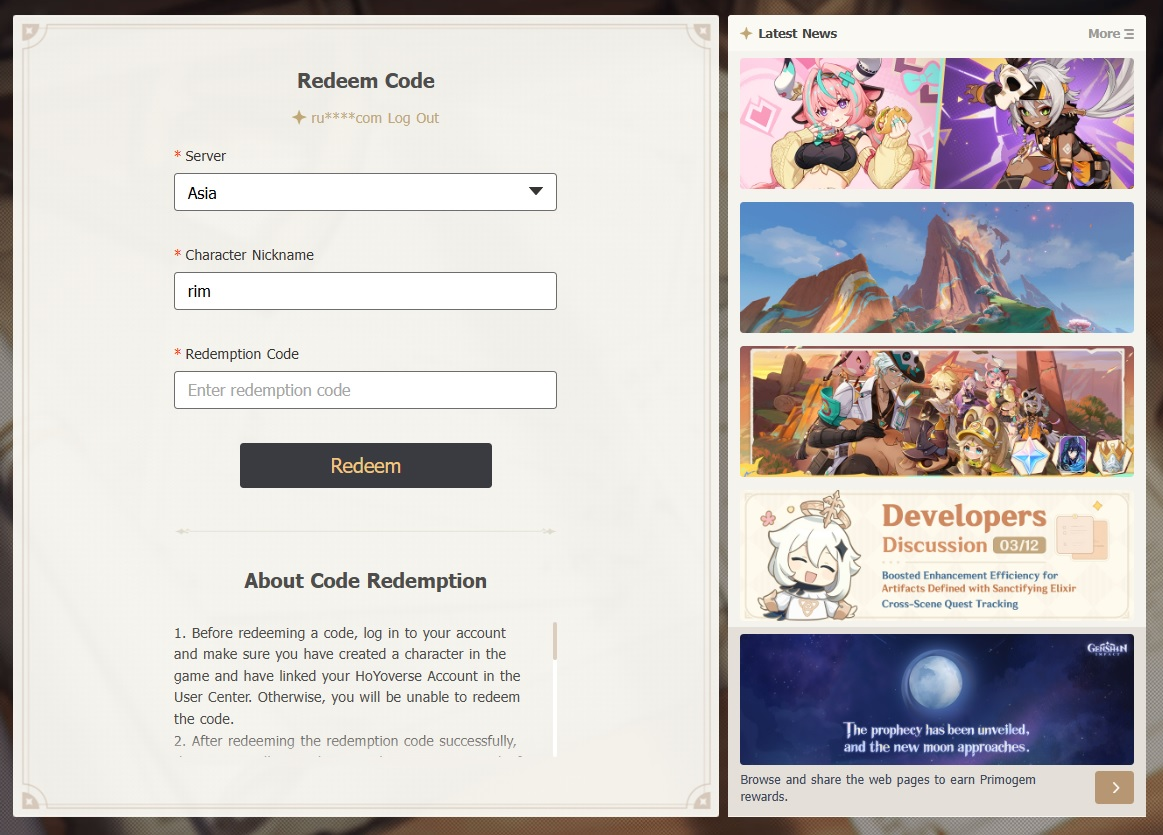Click the orange next arrow button
This screenshot has width=1163, height=835.
click(1114, 788)
